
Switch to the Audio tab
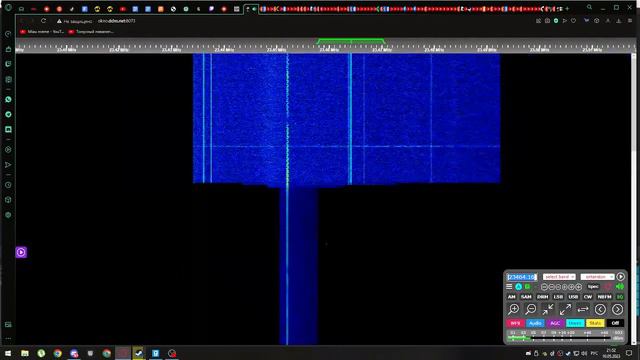click(x=535, y=323)
